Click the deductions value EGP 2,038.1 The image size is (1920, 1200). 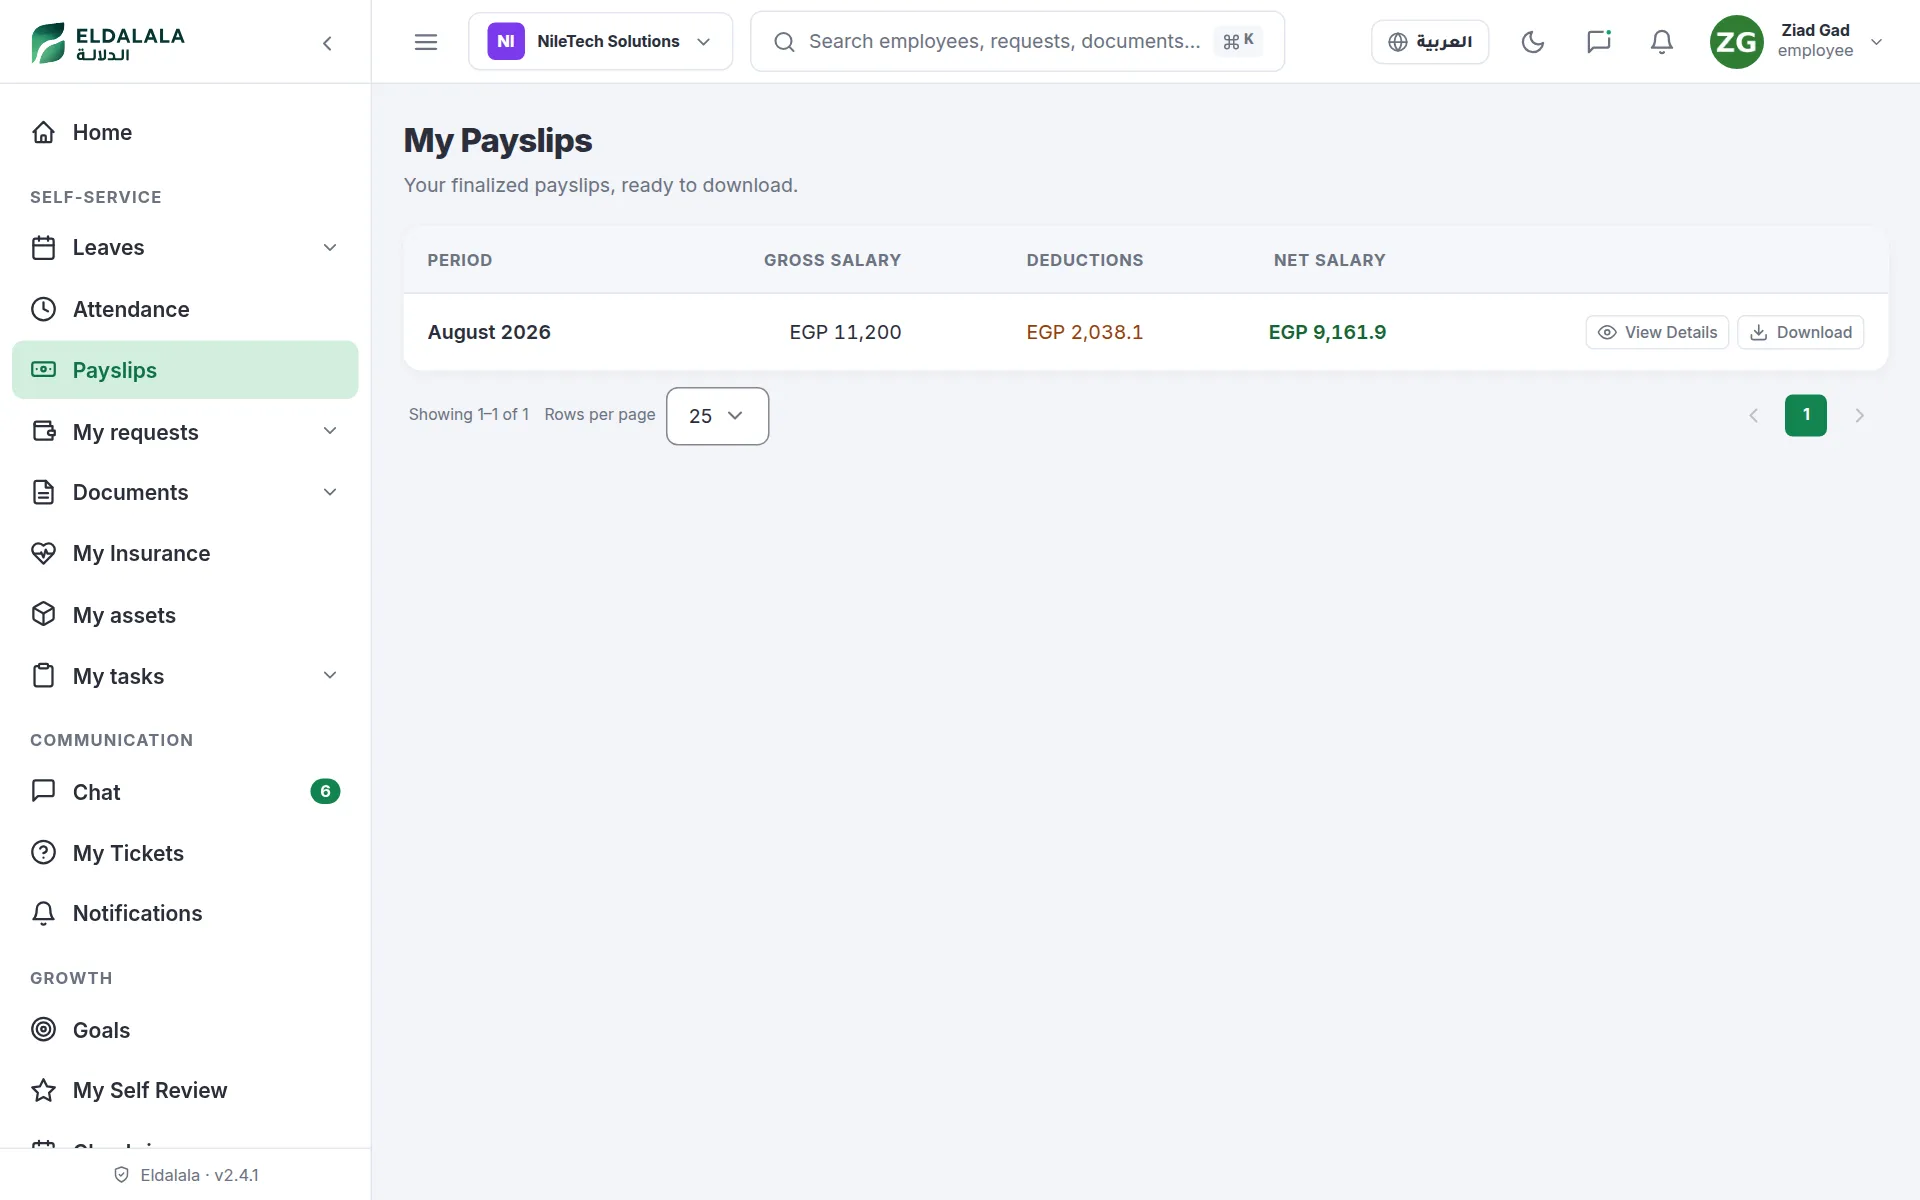point(1084,332)
